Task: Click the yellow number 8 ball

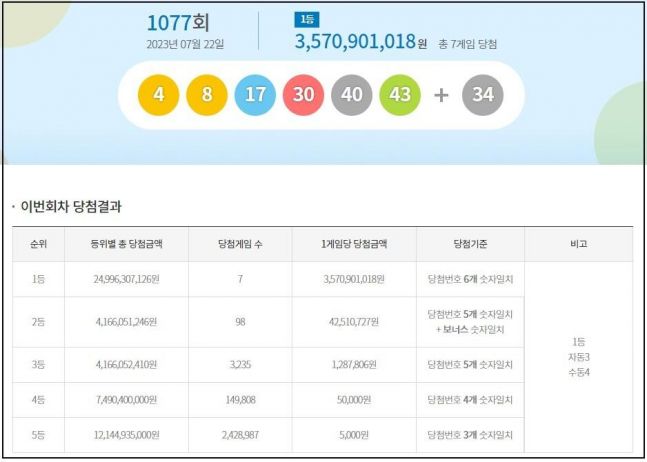Action: [207, 95]
